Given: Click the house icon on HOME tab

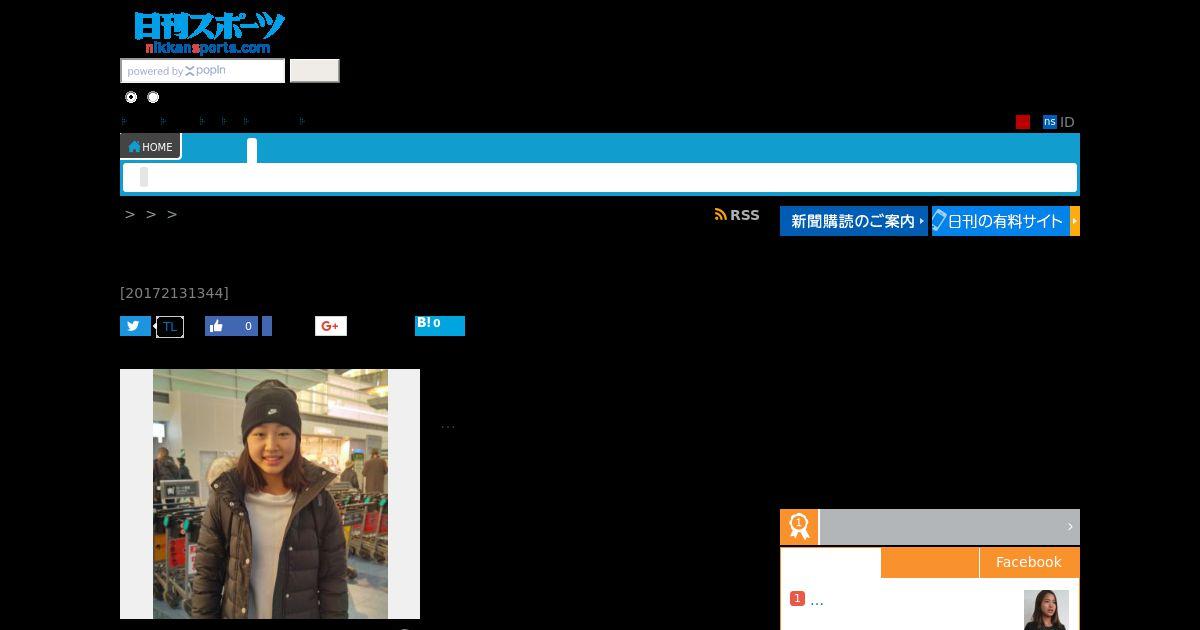Looking at the screenshot, I should coord(134,147).
